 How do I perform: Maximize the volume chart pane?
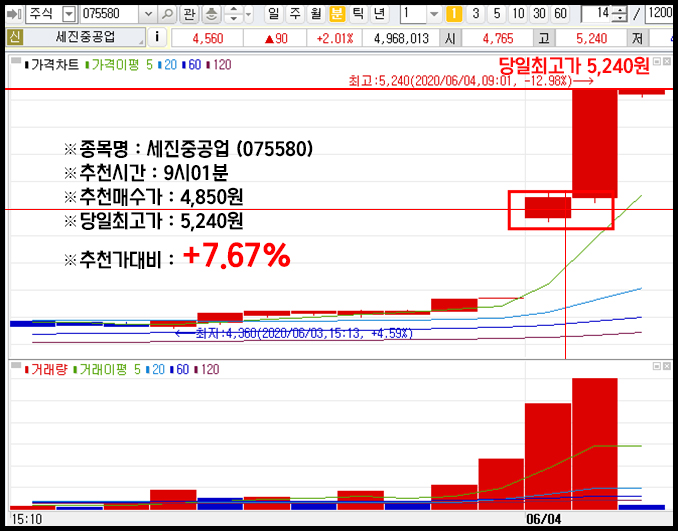[657, 366]
